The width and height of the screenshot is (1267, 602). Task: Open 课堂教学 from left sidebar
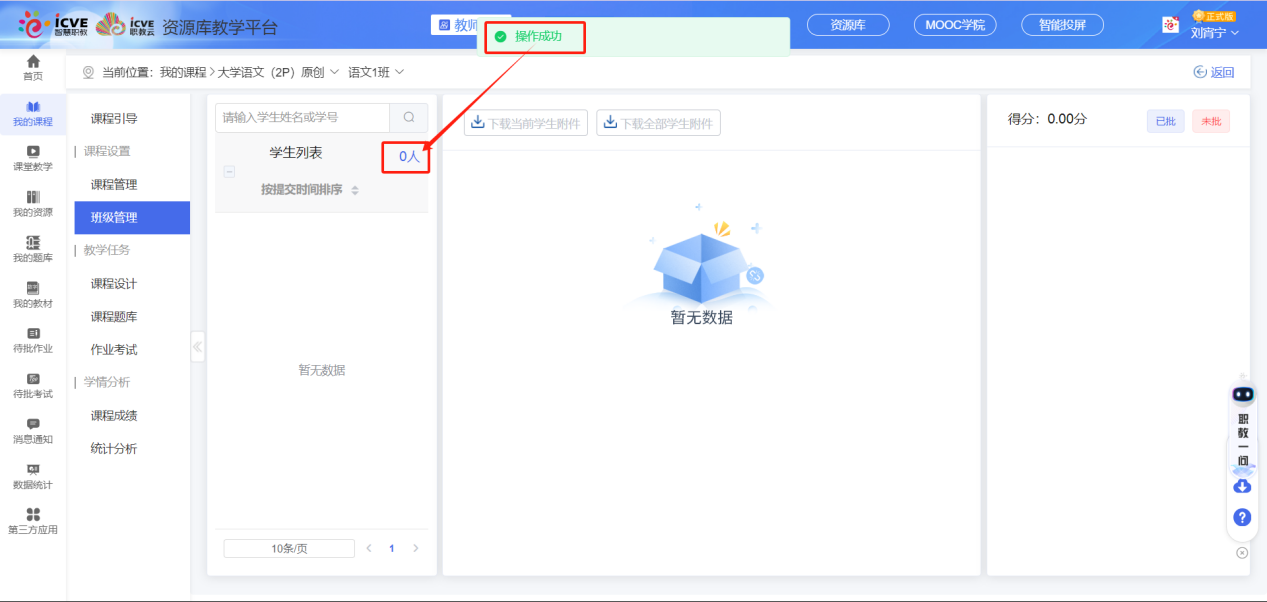pyautogui.click(x=33, y=157)
